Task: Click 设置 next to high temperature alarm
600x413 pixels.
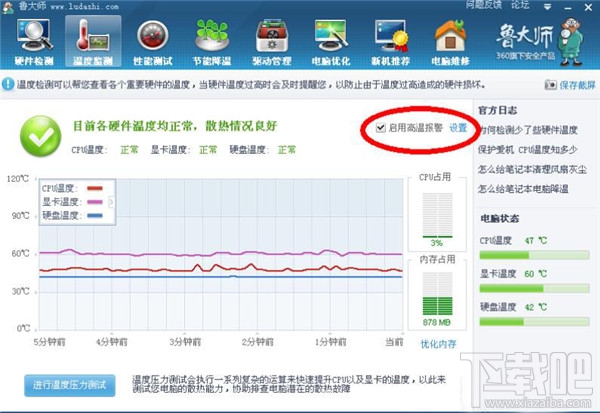Action: tap(458, 128)
